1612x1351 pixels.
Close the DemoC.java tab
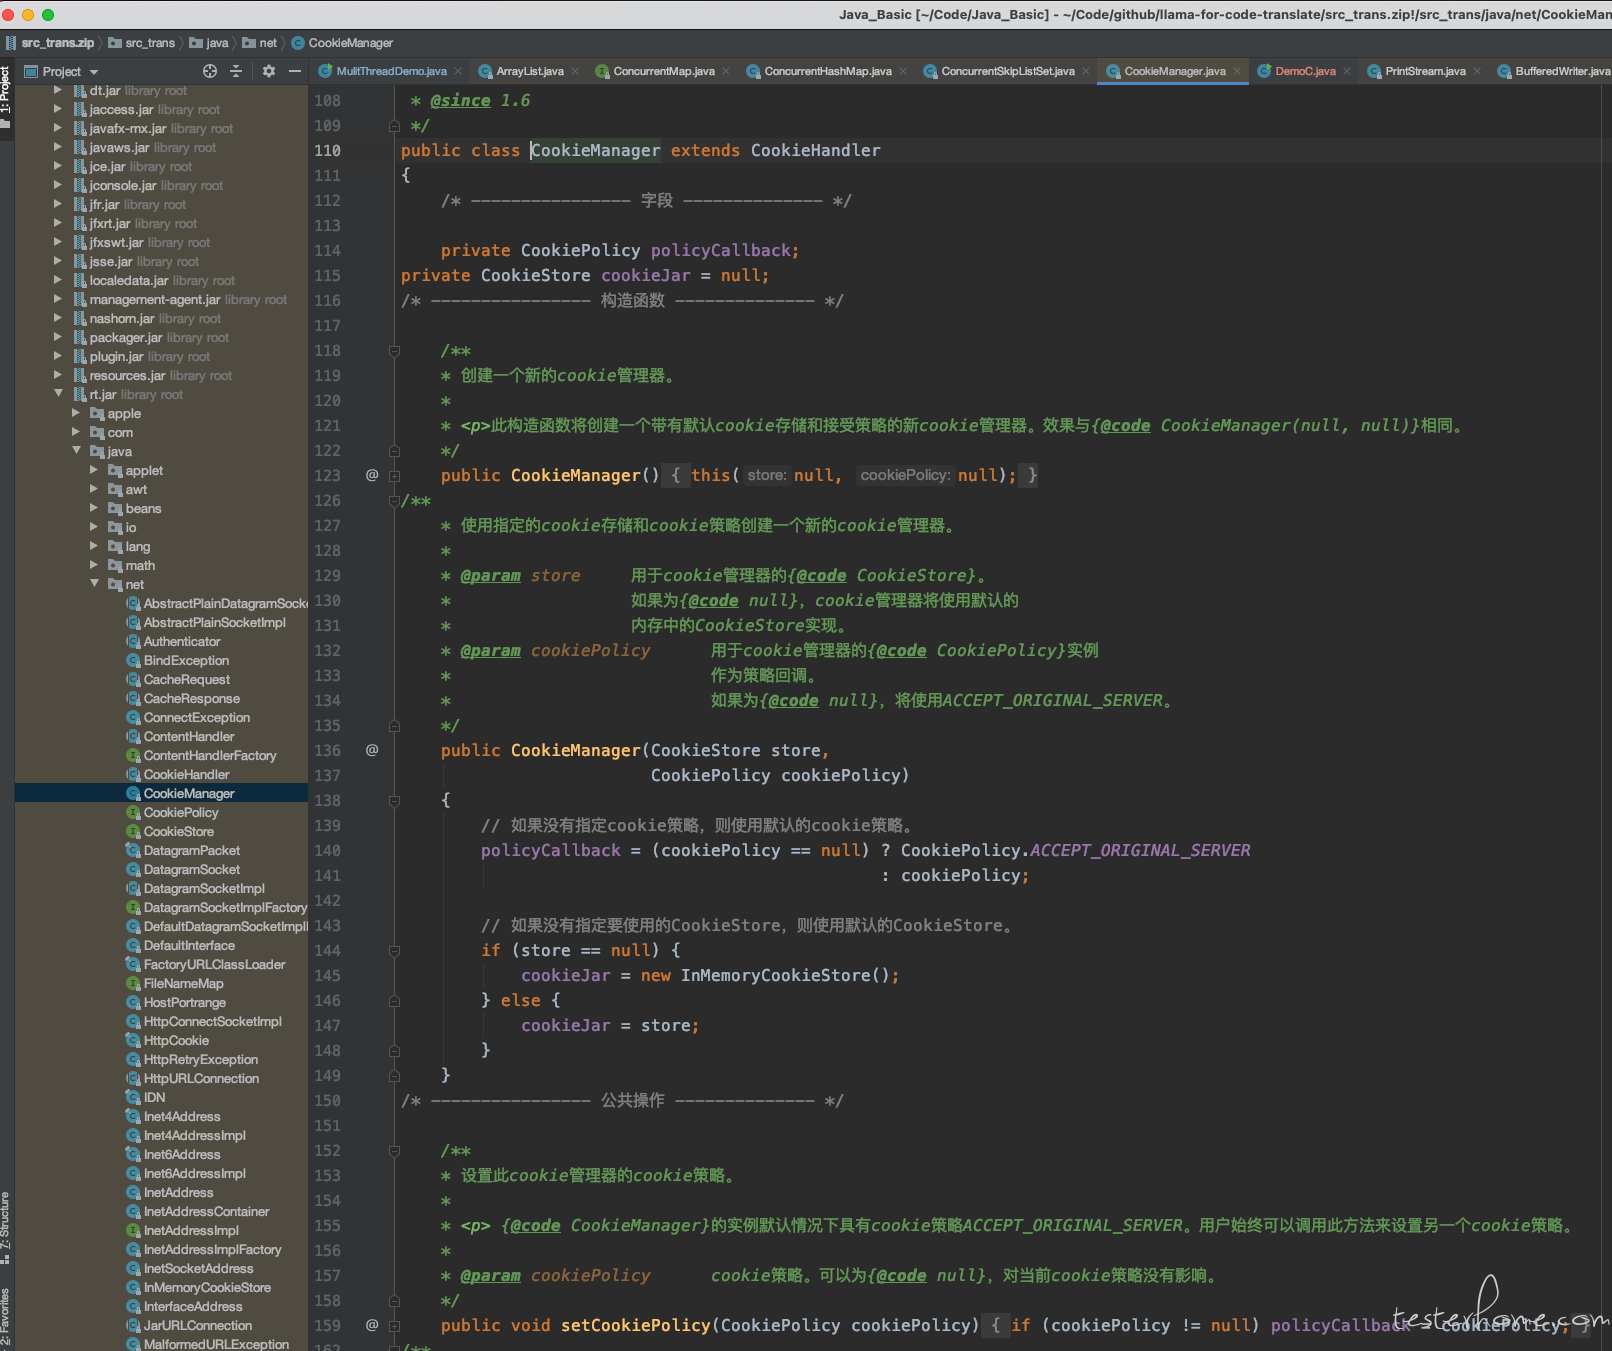click(x=1347, y=71)
